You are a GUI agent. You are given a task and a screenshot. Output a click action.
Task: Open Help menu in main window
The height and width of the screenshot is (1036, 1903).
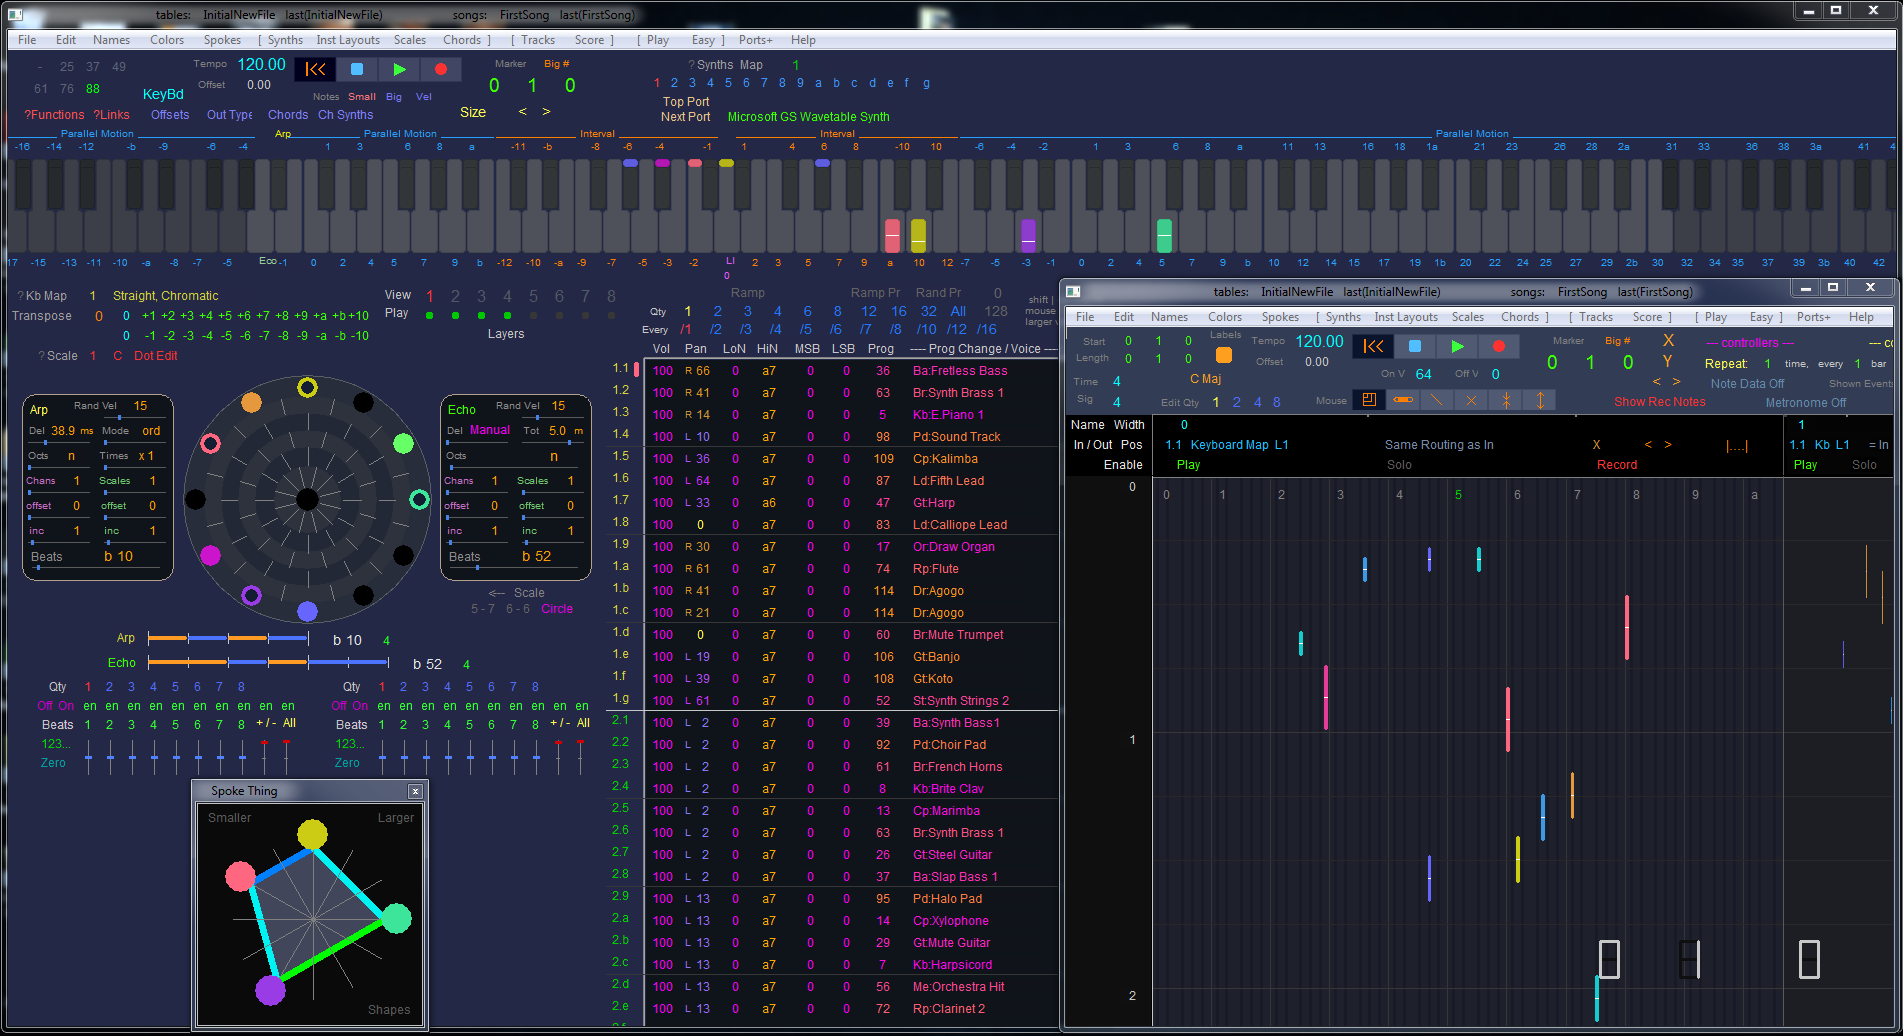pos(803,40)
